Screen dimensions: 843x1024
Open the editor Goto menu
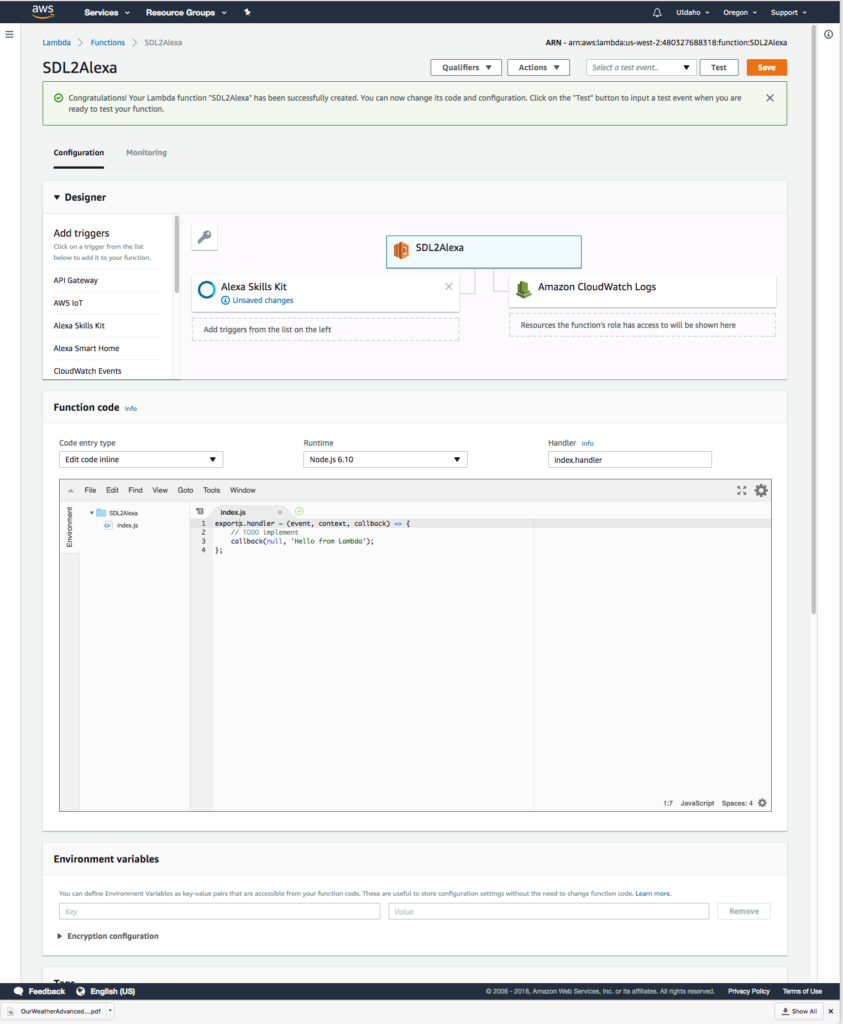pyautogui.click(x=185, y=490)
